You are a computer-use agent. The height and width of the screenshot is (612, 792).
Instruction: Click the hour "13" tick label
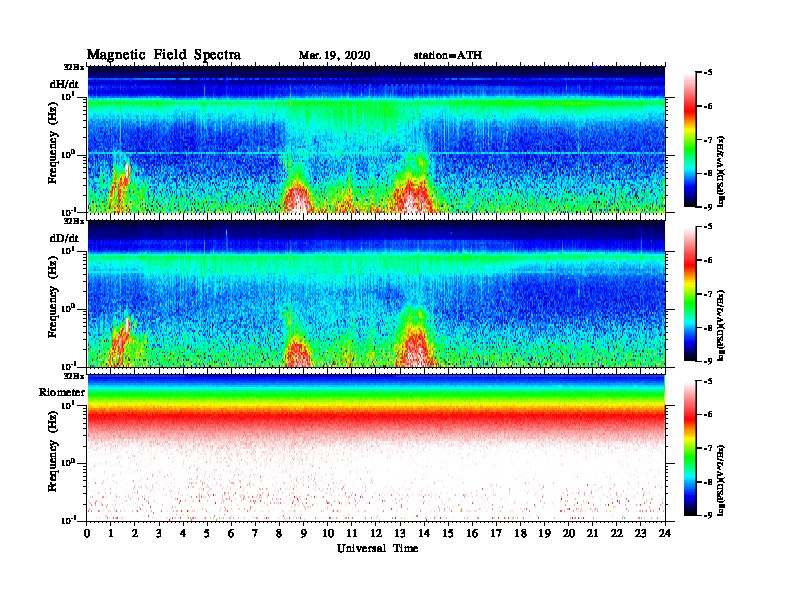(x=400, y=534)
